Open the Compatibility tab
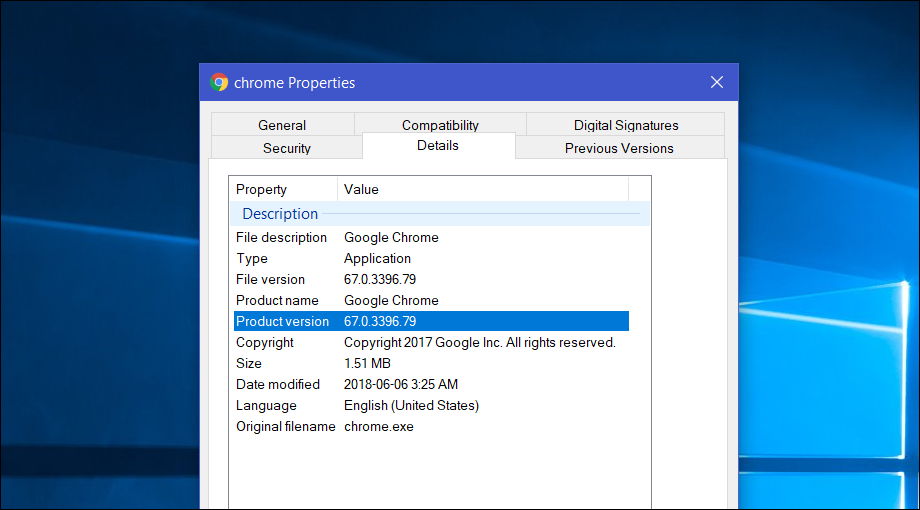 (x=440, y=124)
